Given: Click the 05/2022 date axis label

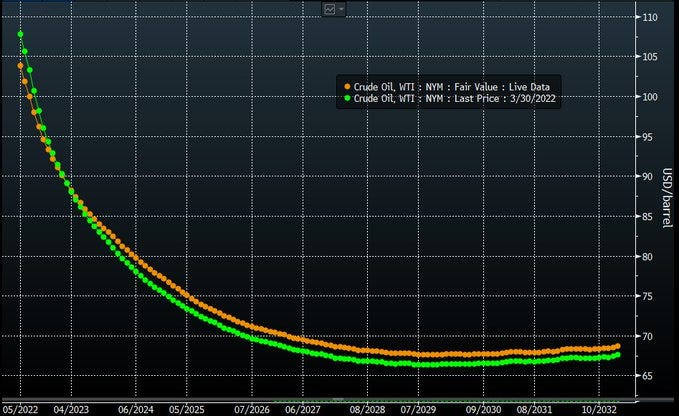Looking at the screenshot, I should click(20, 410).
